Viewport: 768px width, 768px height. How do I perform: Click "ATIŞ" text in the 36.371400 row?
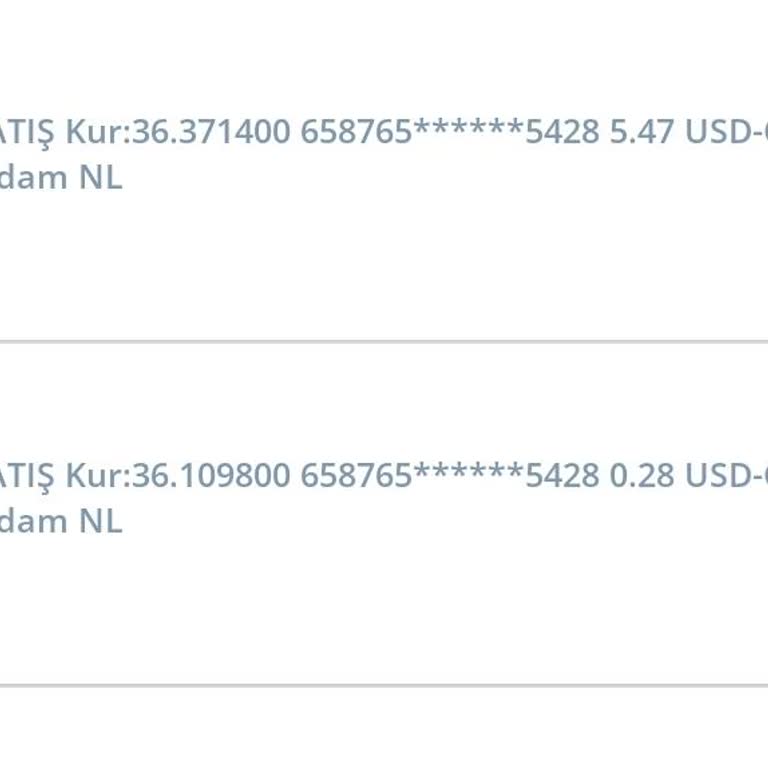click(27, 132)
